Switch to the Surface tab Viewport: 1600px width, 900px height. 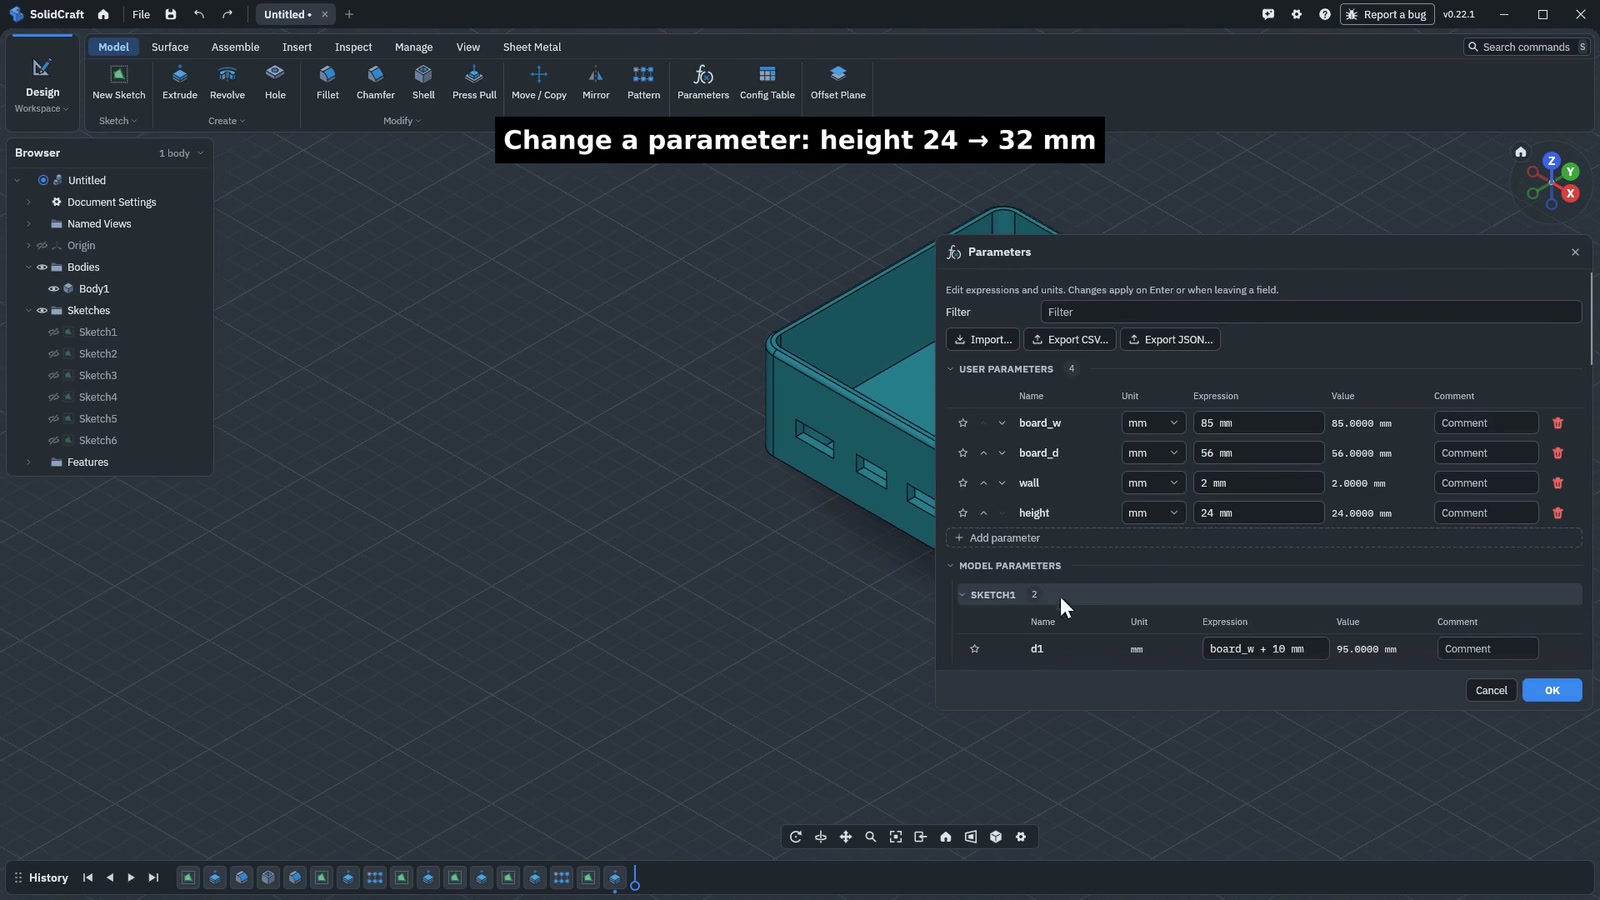[x=170, y=47]
